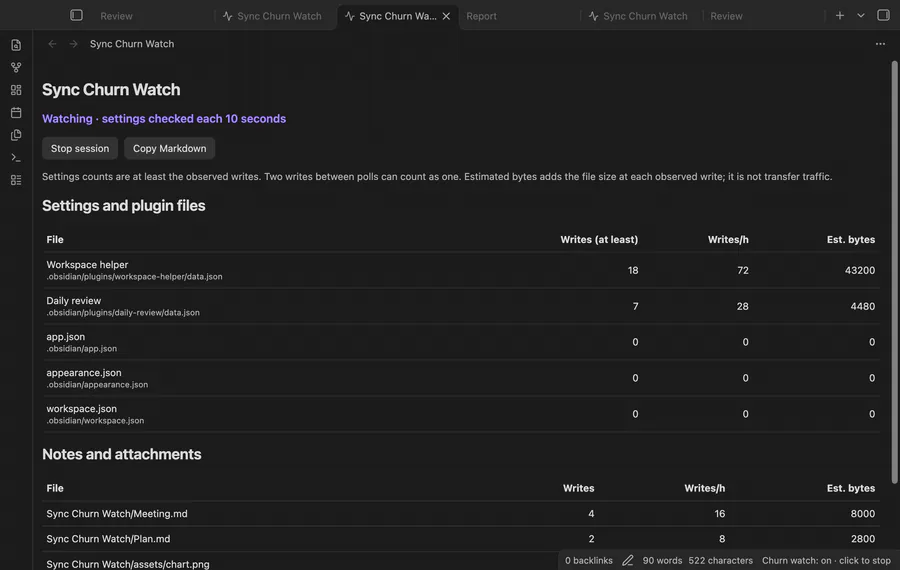Open the Sync Churn Watch tab right after Report
900x570 pixels.
tap(645, 16)
